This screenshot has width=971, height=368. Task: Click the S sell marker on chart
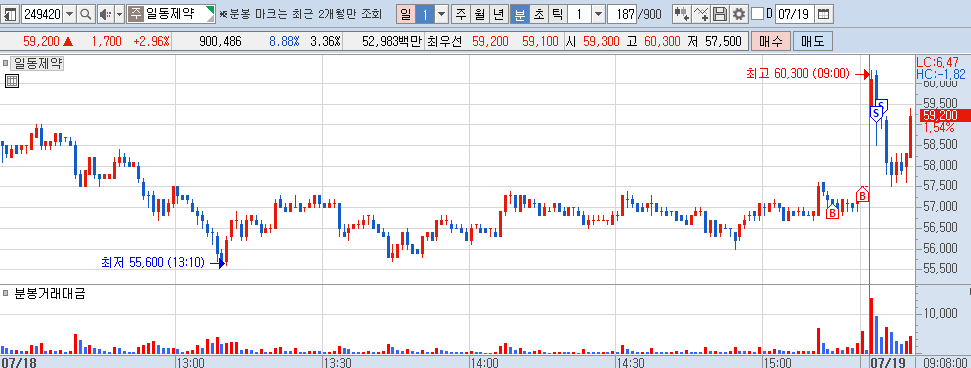pyautogui.click(x=876, y=113)
